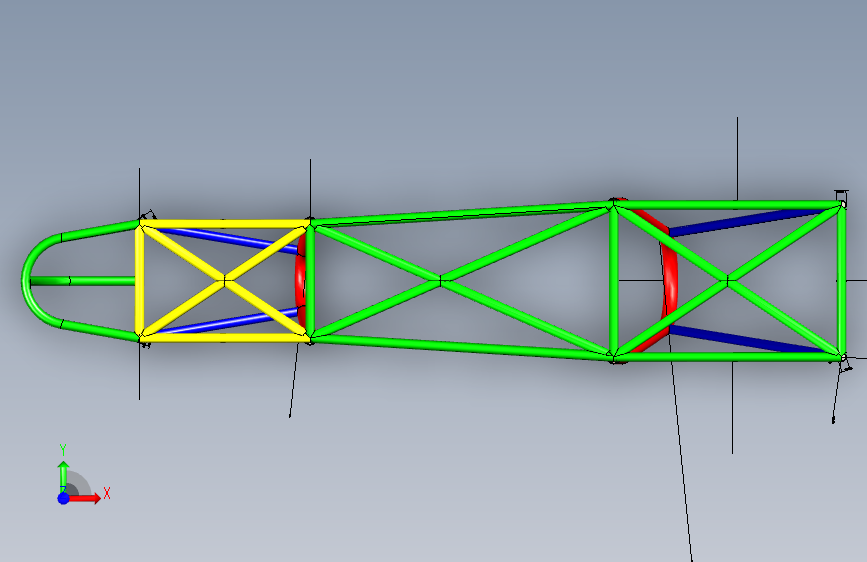Select the yellow bottom horizontal tube
The height and width of the screenshot is (562, 867).
point(224,337)
